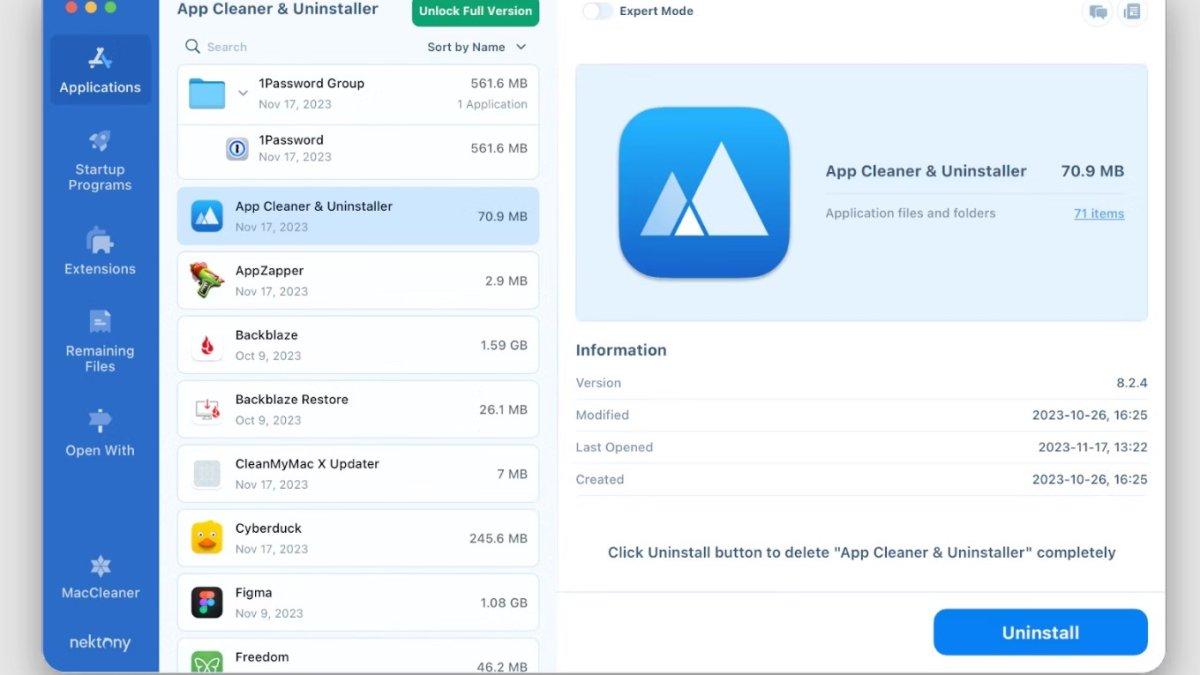The height and width of the screenshot is (675, 1200).
Task: Click the Cyberduck duck icon
Action: point(207,538)
